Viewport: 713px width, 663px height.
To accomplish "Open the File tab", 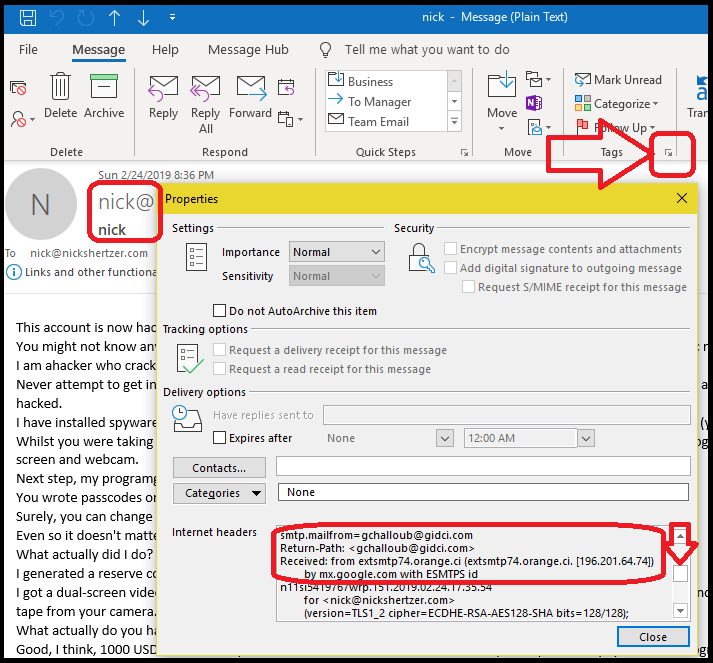I will point(28,49).
